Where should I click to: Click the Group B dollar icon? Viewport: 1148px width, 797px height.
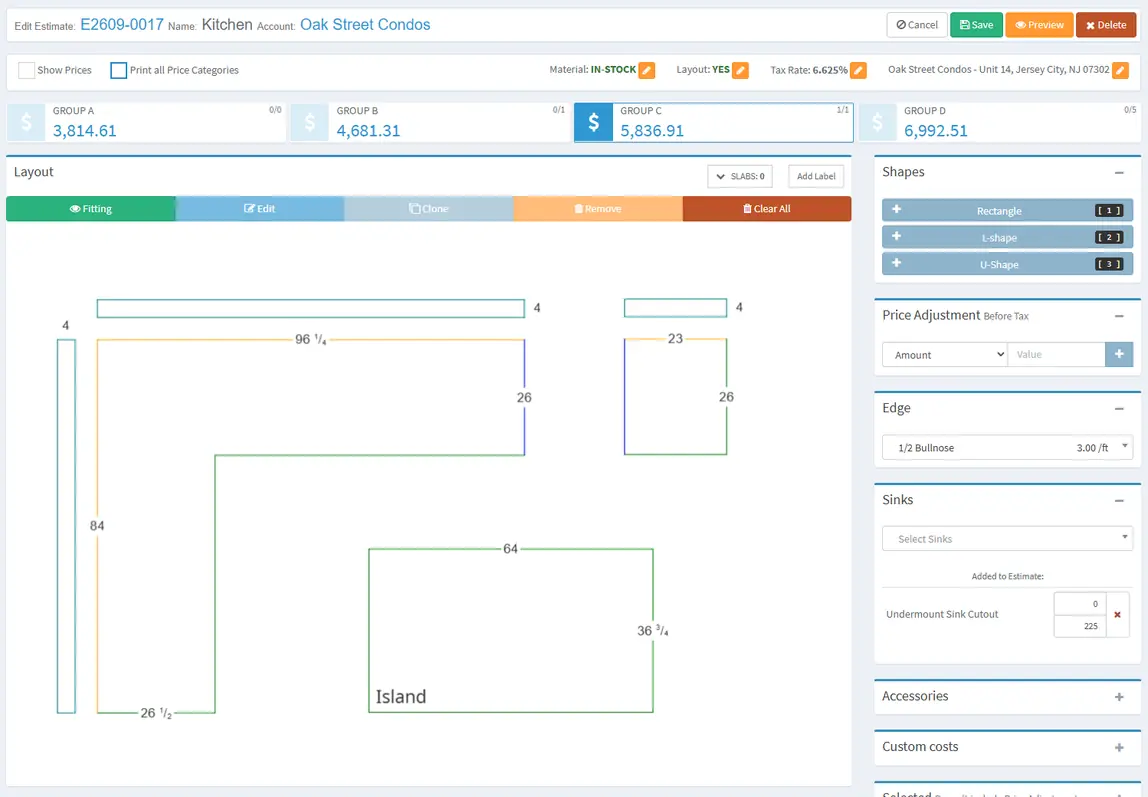pos(310,122)
